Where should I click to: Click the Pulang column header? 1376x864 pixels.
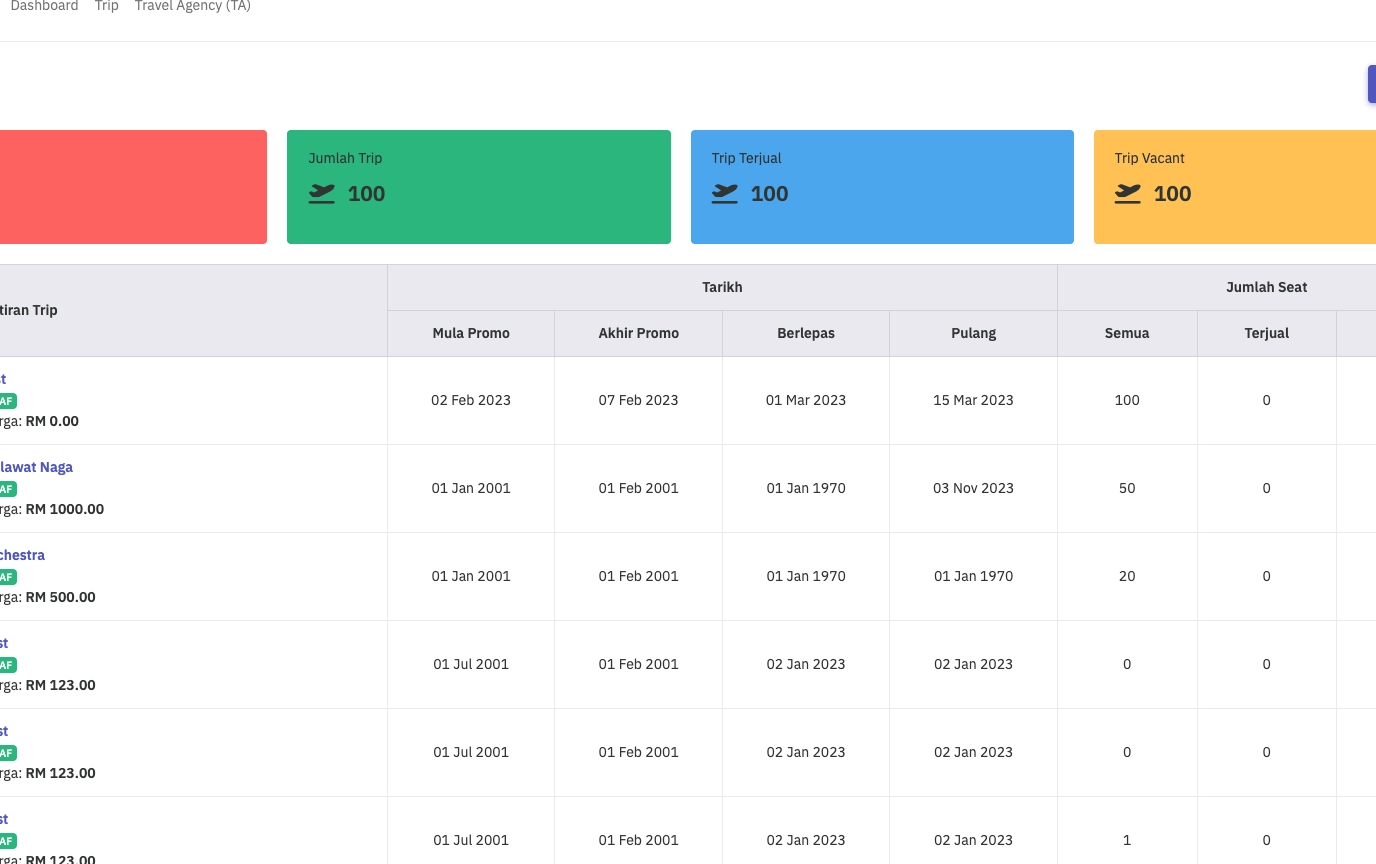973,333
